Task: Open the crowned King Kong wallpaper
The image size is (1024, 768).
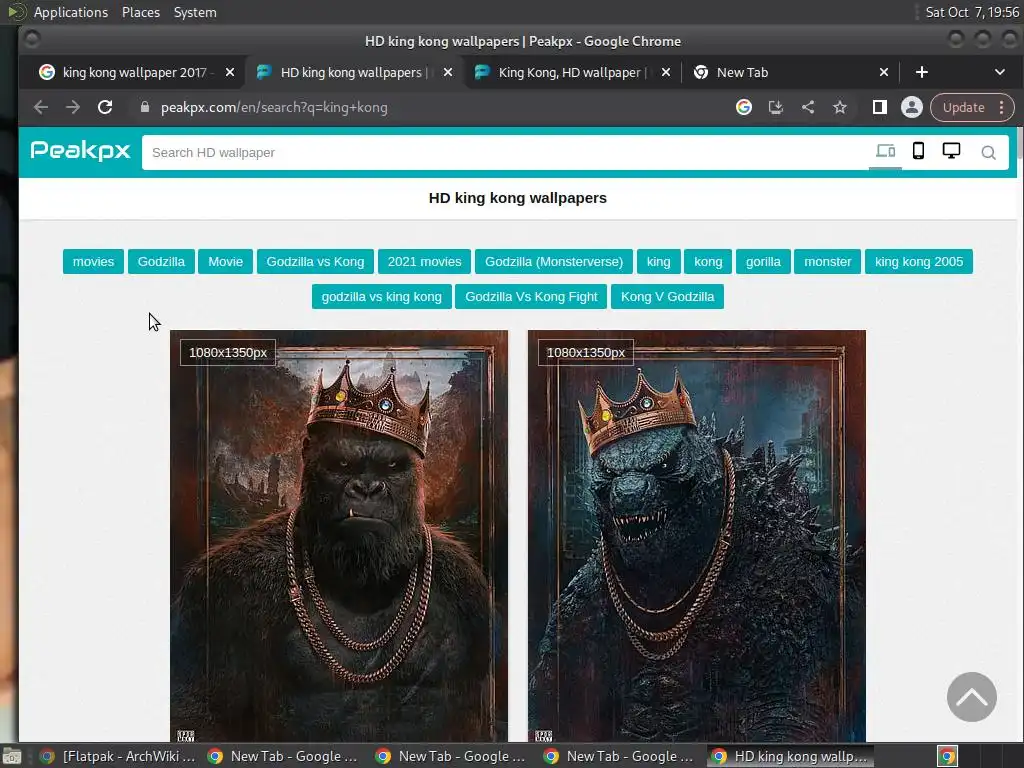Action: coord(339,536)
